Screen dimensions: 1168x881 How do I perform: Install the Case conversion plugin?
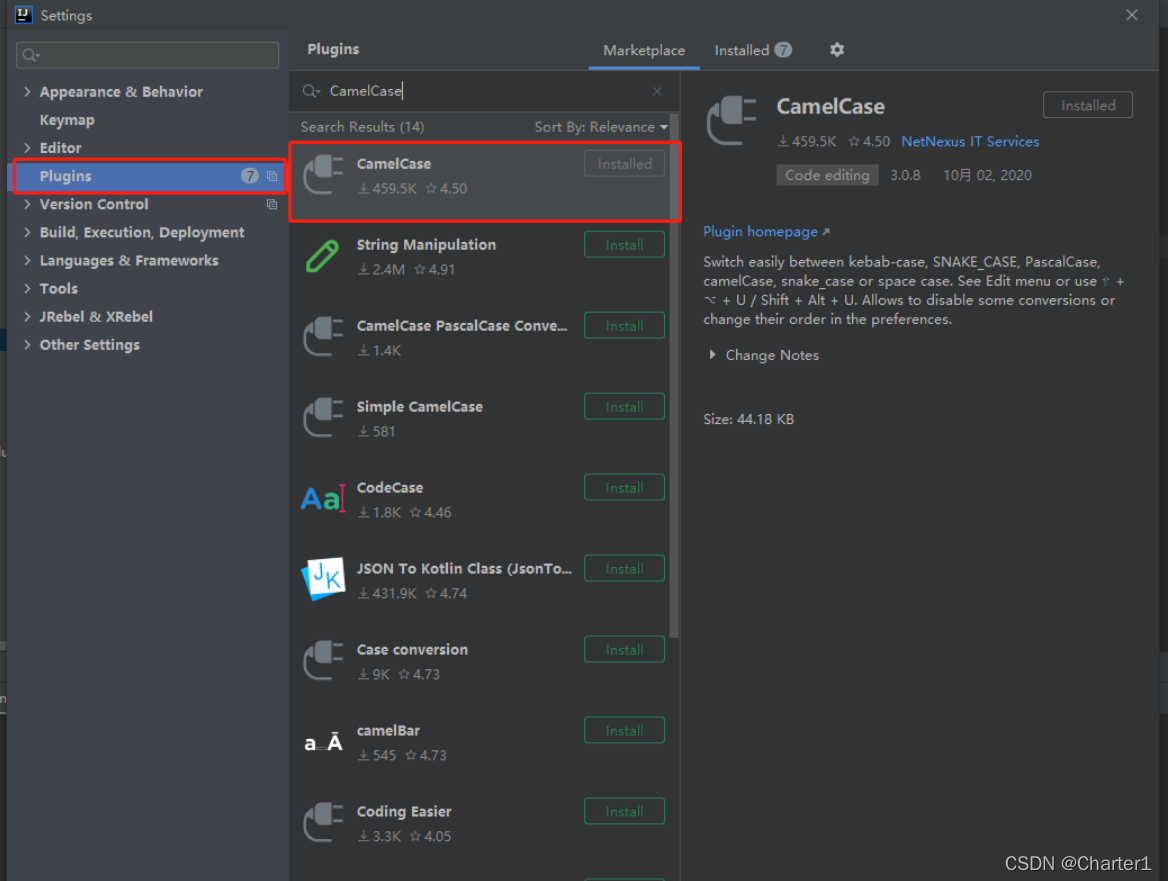tap(624, 649)
